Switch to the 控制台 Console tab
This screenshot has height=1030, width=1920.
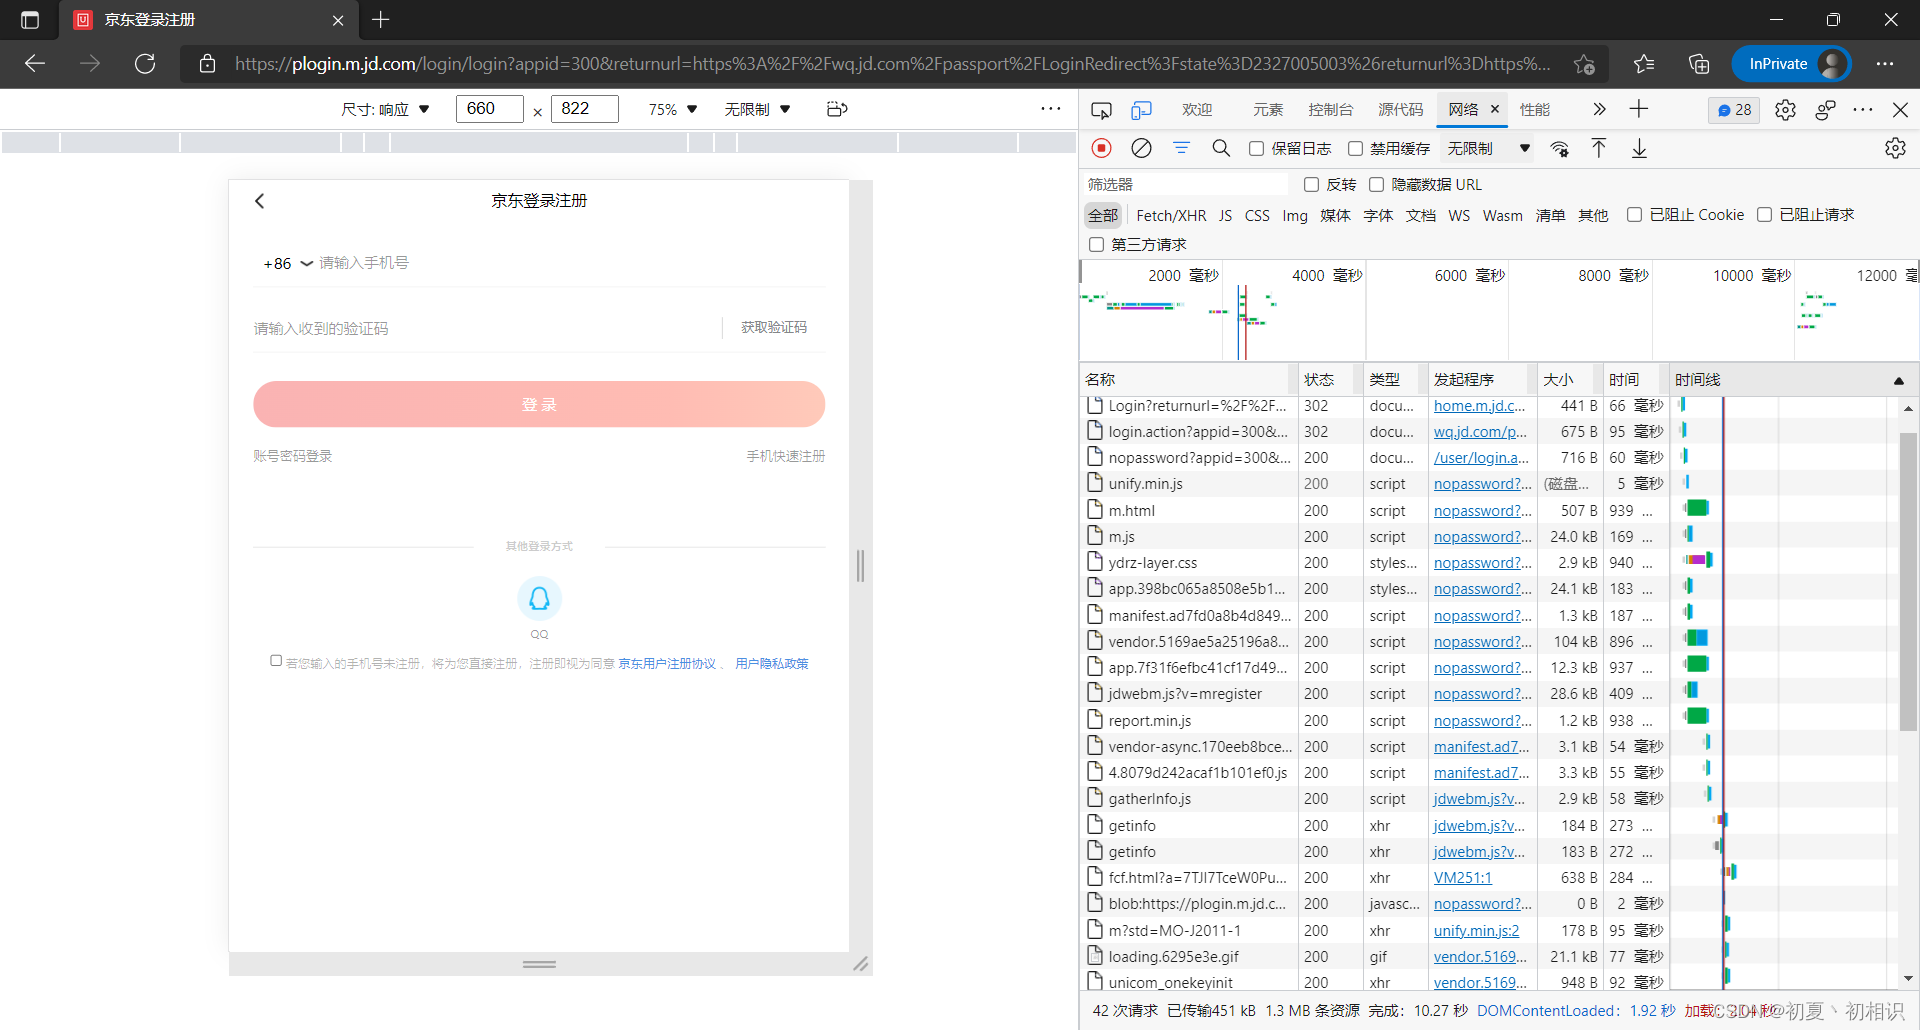pos(1330,110)
